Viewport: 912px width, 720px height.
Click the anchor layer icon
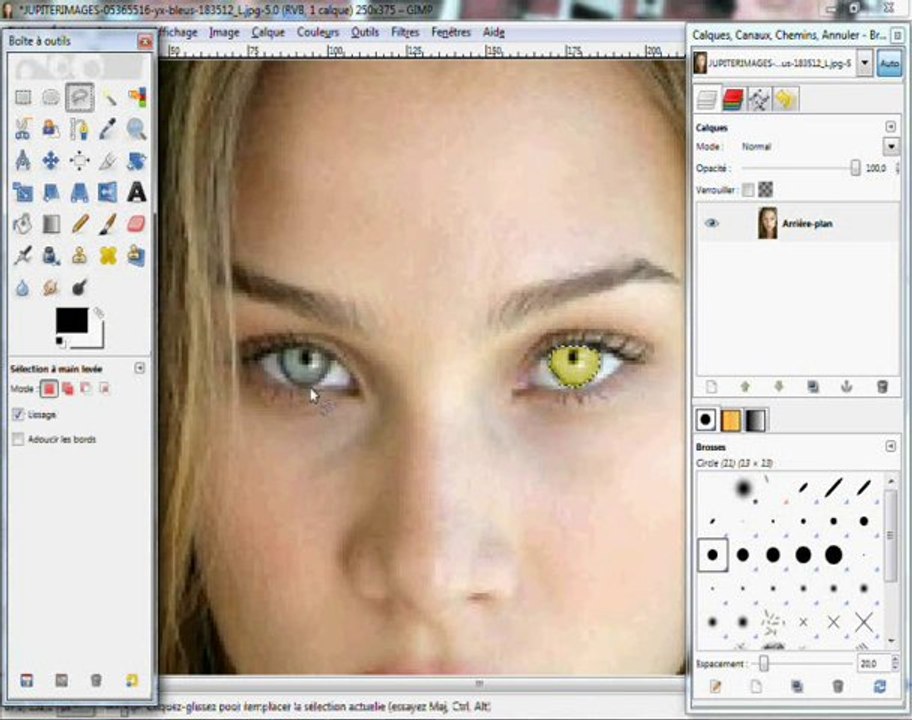847,387
